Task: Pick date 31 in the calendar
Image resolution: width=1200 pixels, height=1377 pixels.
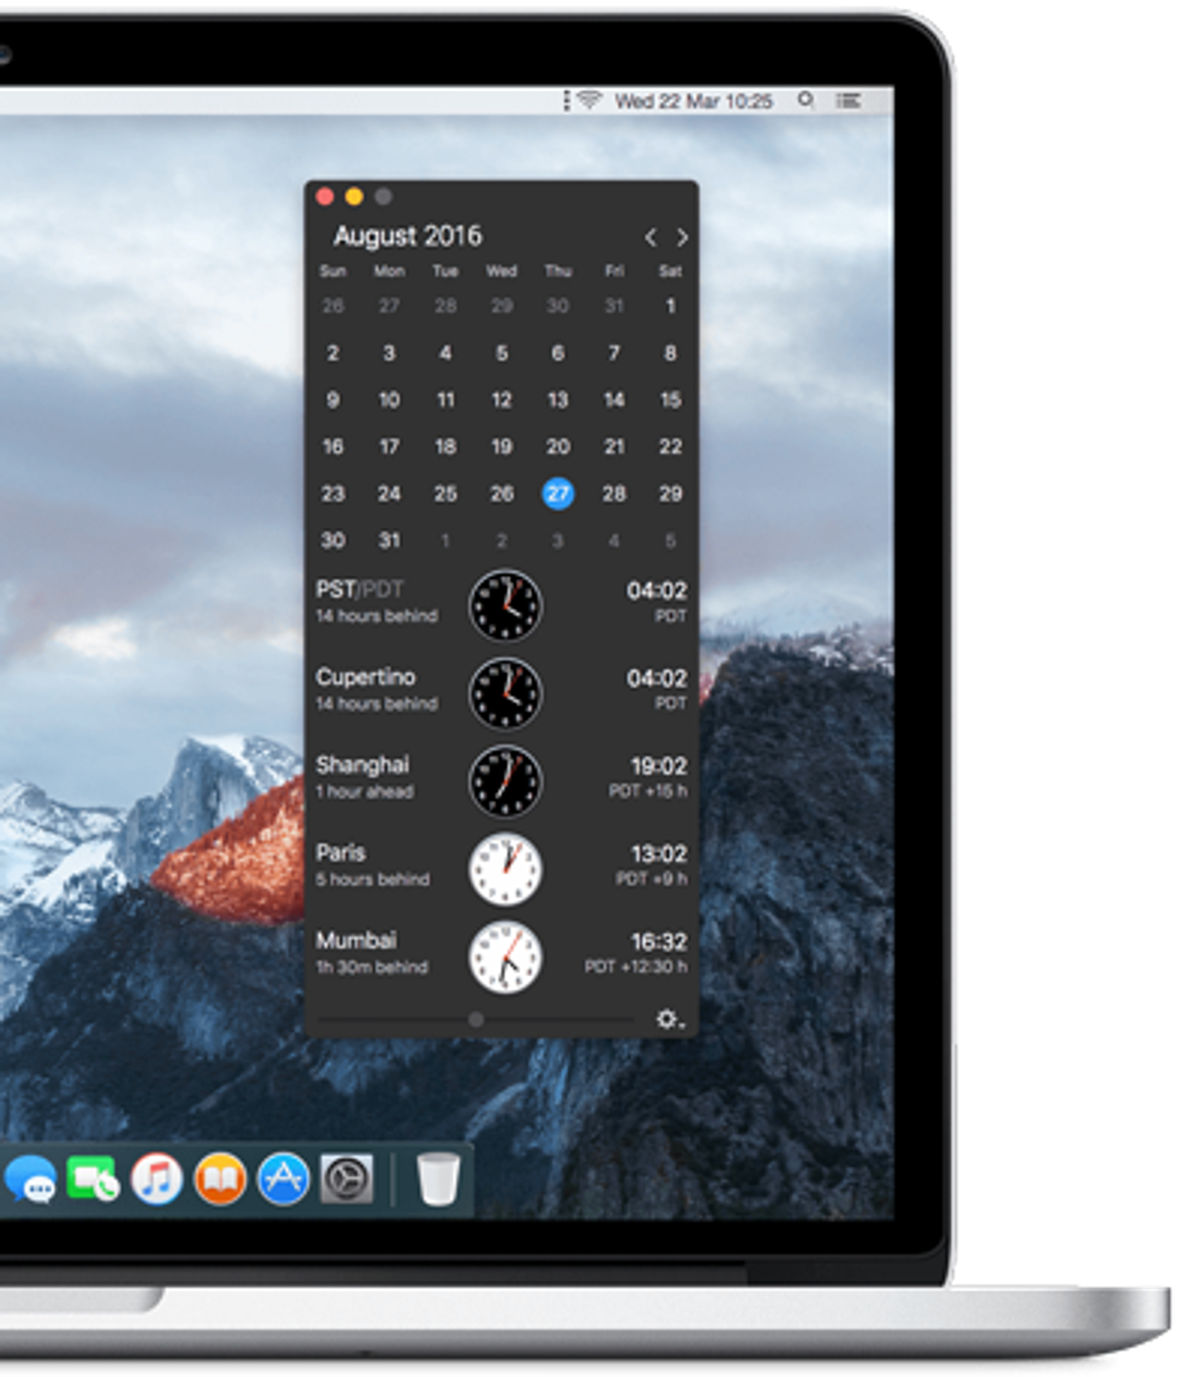Action: click(x=389, y=540)
